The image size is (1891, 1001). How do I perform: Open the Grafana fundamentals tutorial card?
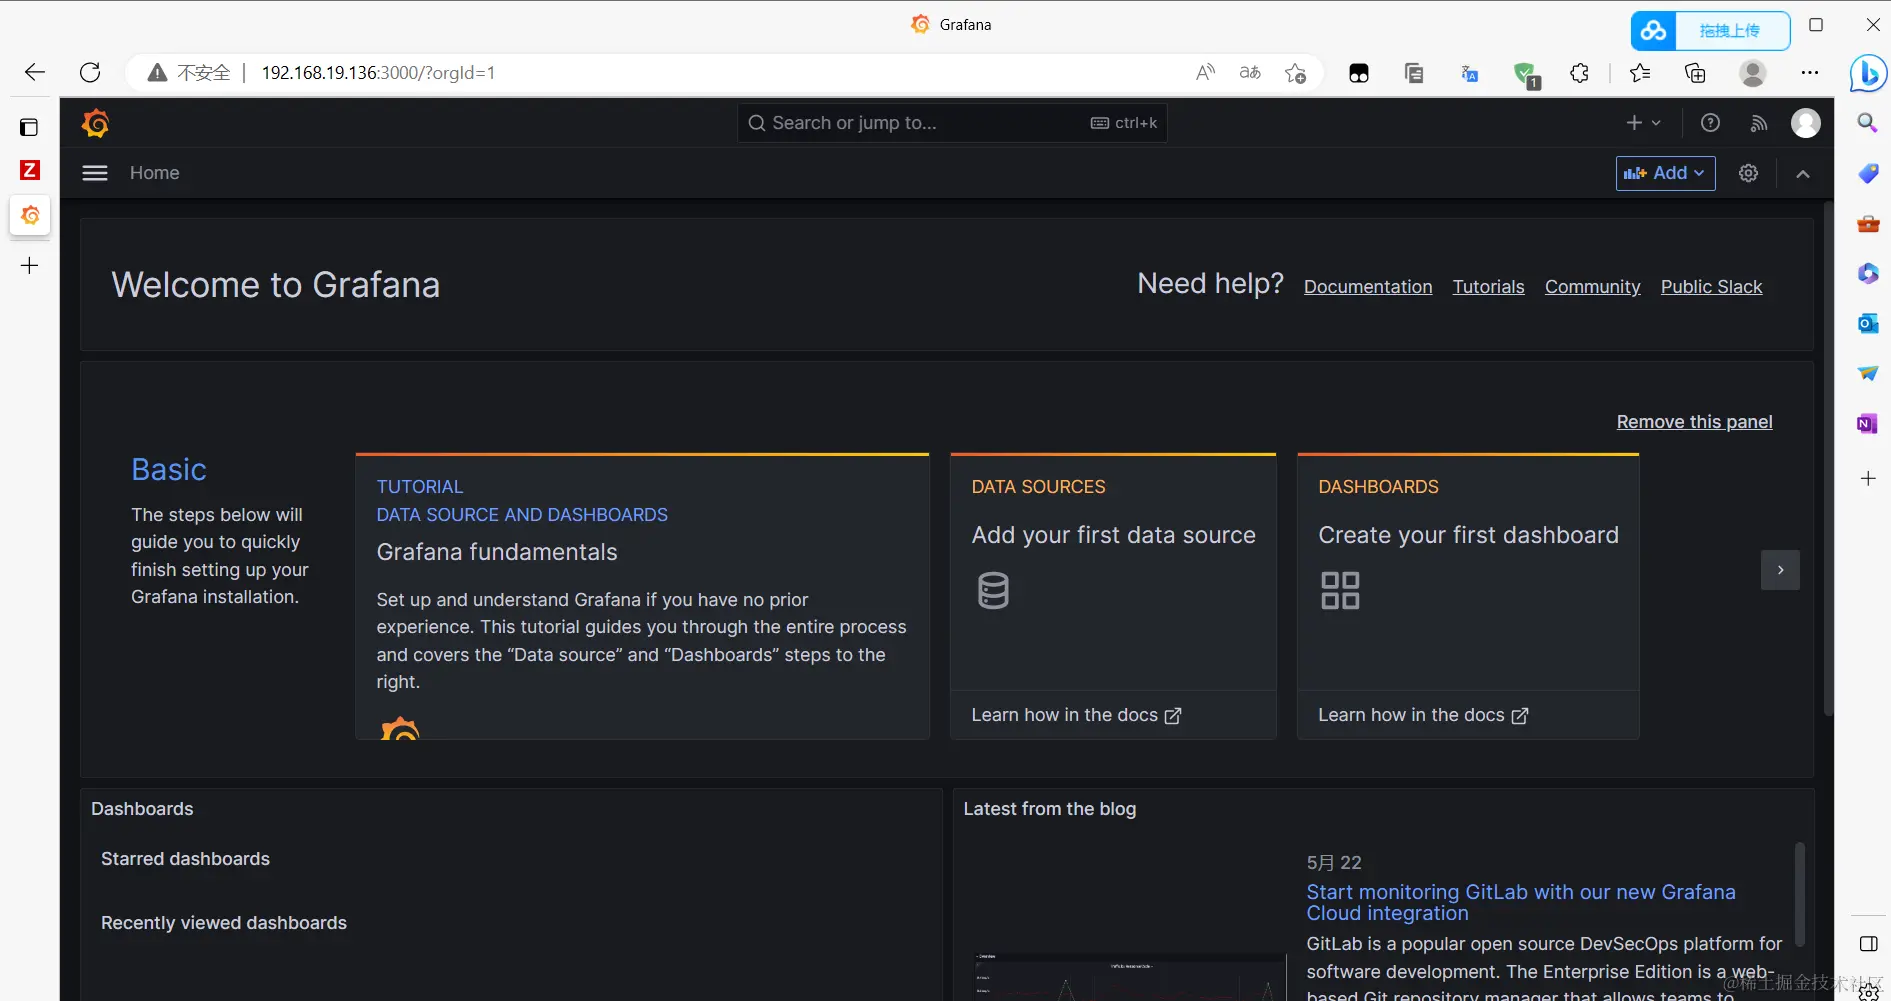click(642, 597)
